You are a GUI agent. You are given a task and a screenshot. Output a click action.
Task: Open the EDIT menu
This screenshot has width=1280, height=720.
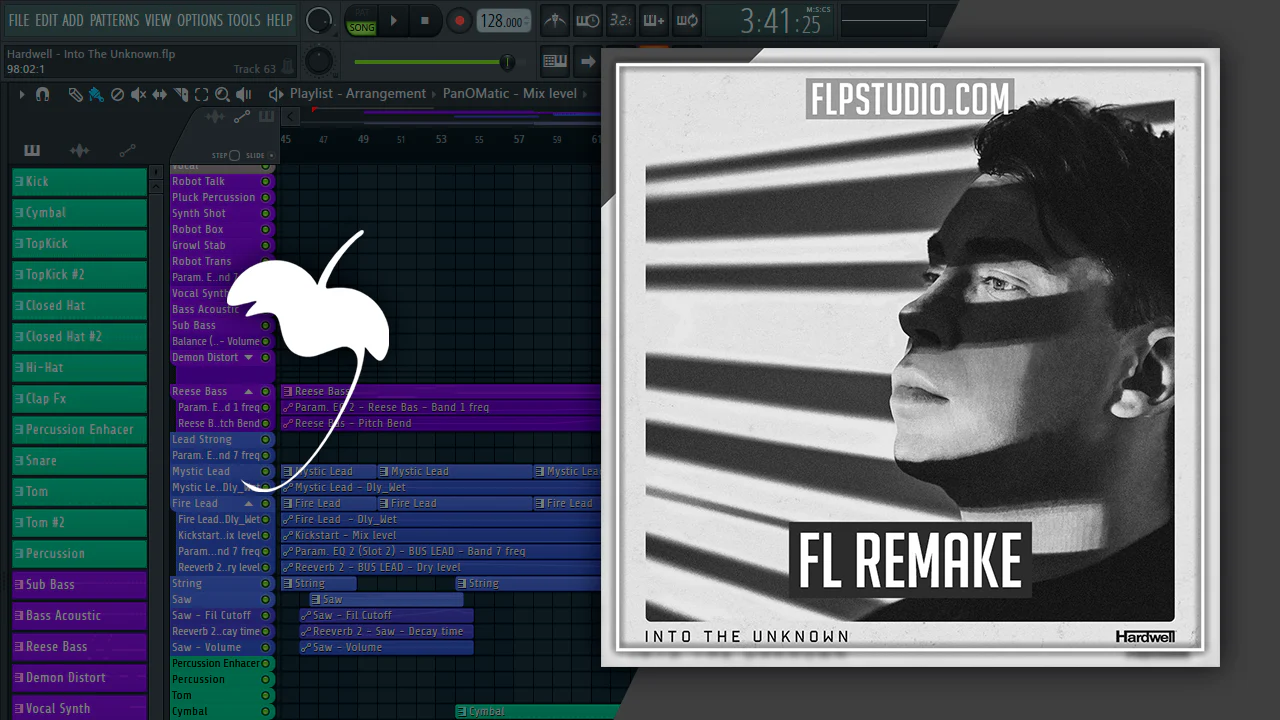pos(46,20)
